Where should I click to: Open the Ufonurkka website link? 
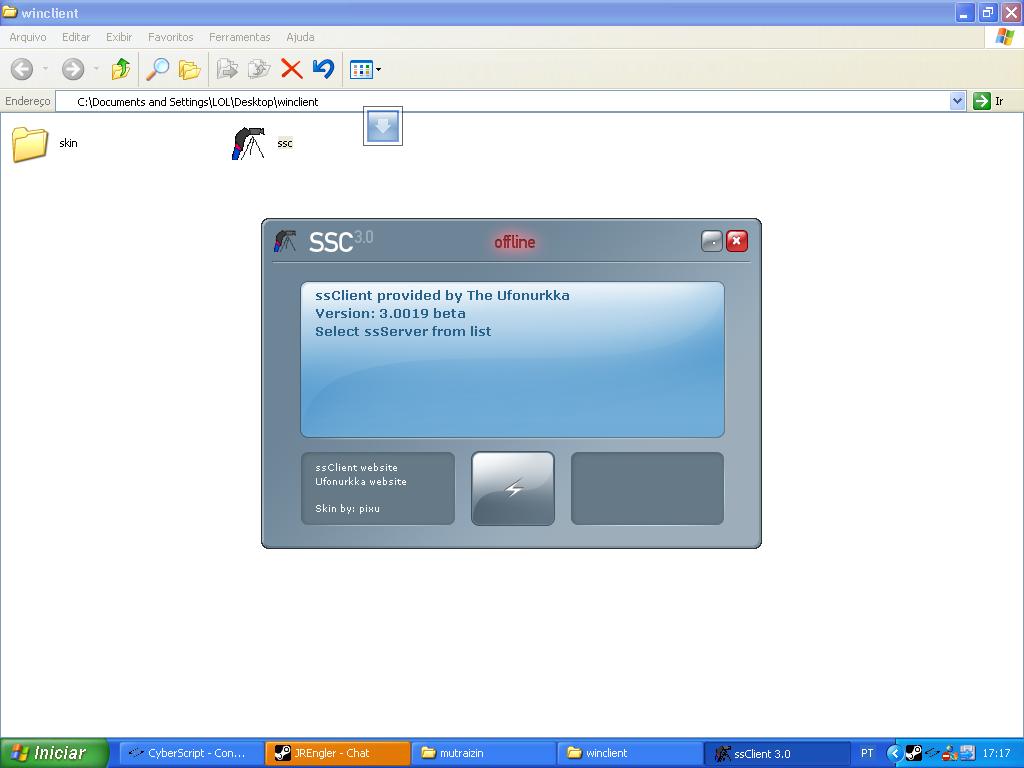click(360, 481)
